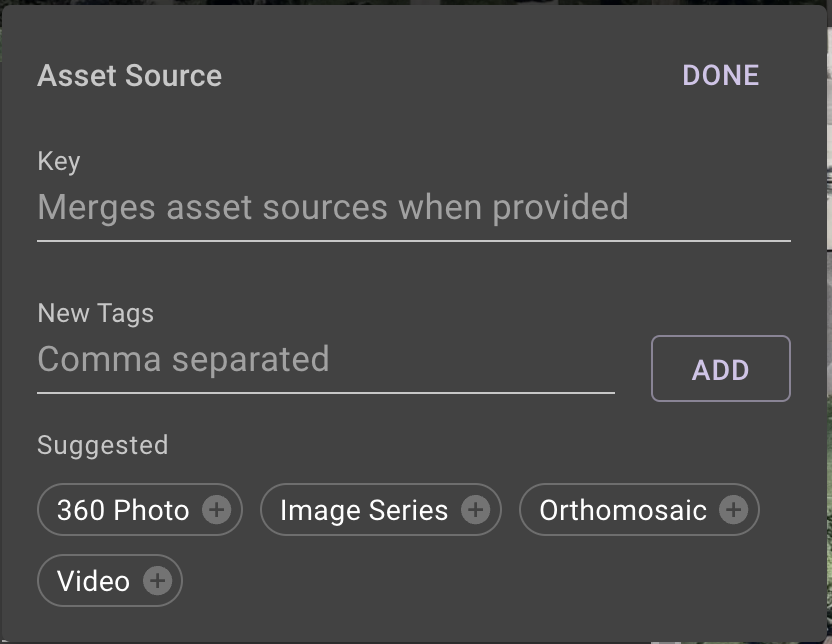Click the New Tags label

click(x=95, y=313)
